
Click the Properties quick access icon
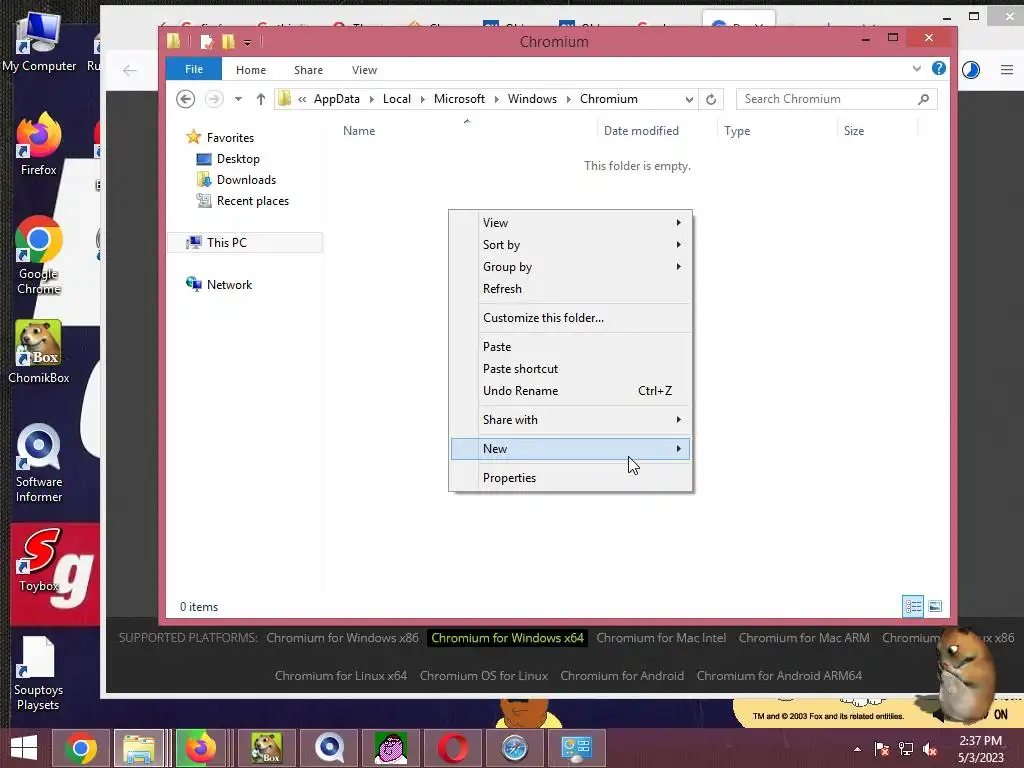pos(207,42)
